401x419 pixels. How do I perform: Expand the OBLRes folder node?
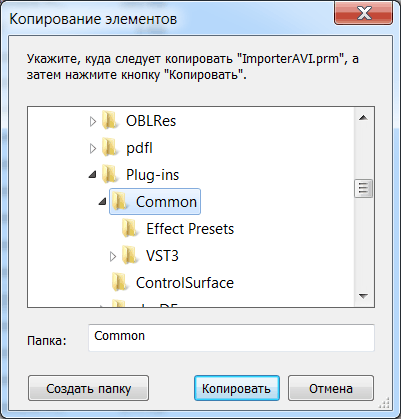[x=93, y=121]
